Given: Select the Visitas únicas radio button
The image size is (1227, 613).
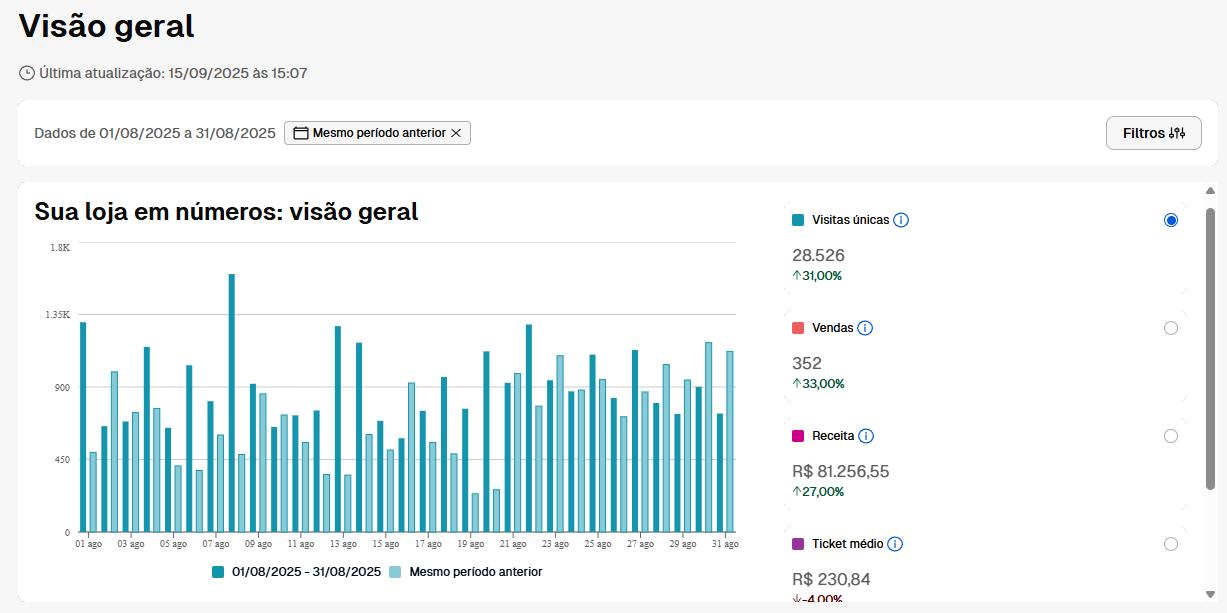Looking at the screenshot, I should 1171,220.
